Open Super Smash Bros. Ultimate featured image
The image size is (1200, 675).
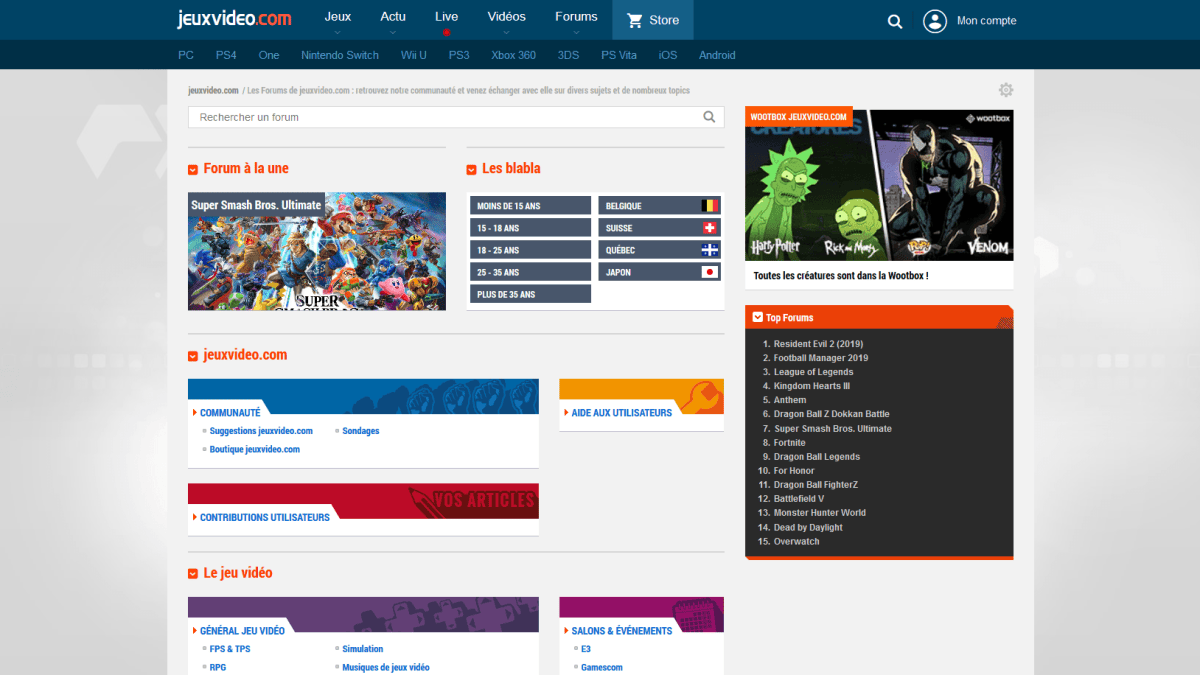click(317, 251)
